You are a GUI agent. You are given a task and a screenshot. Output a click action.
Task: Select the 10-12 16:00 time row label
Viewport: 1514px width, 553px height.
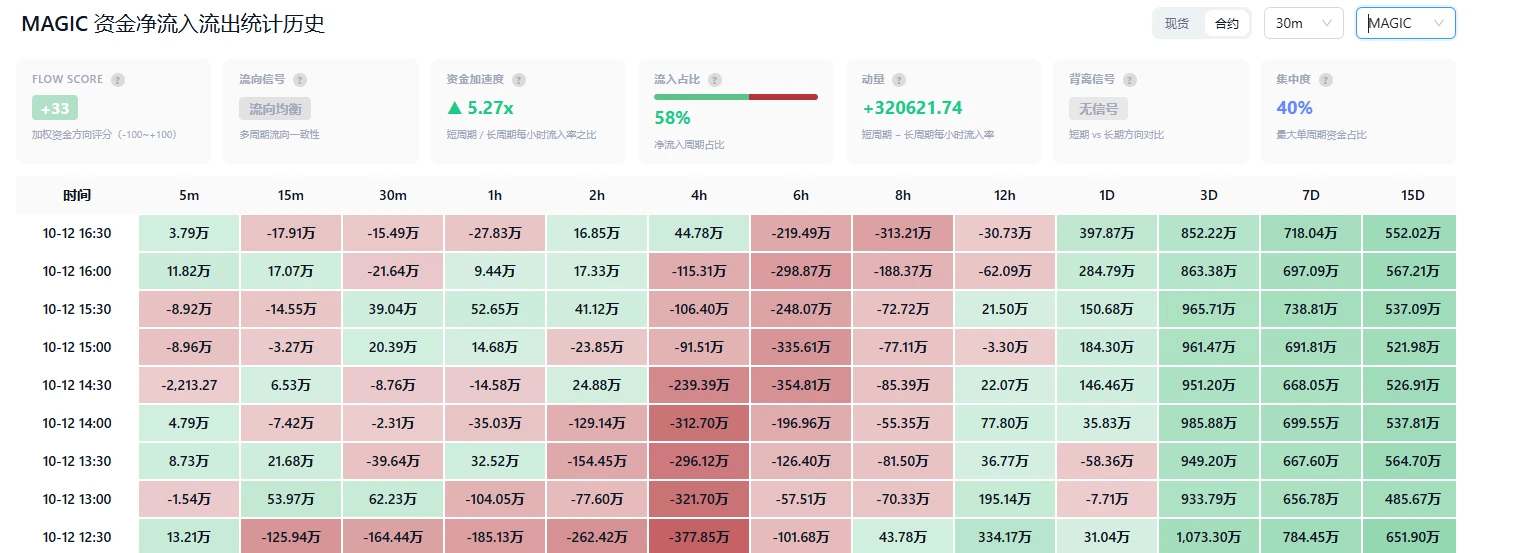coord(77,271)
